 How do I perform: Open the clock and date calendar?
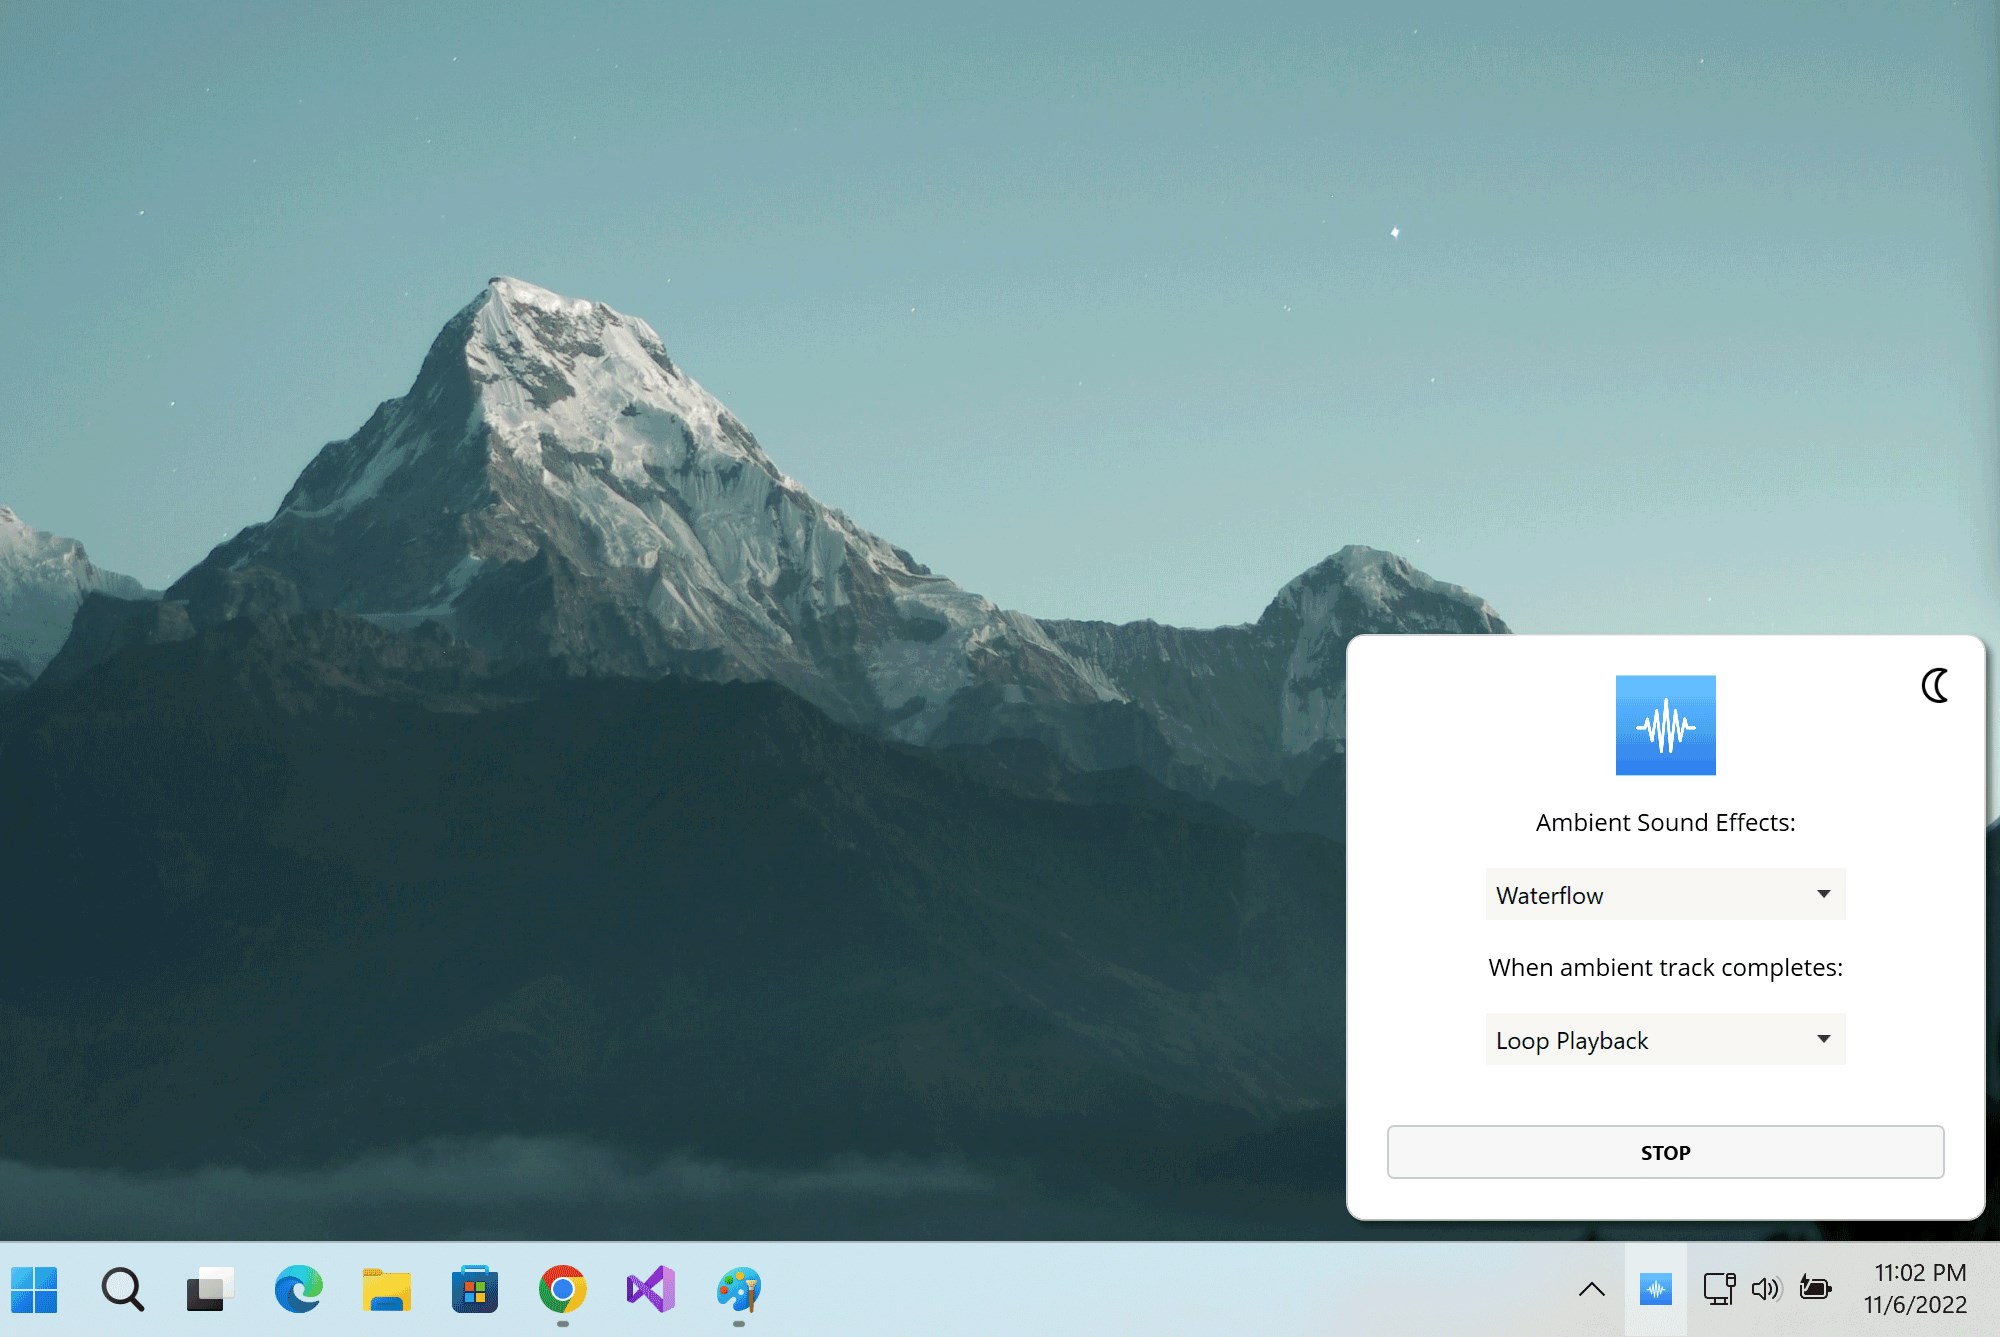[x=1917, y=1289]
